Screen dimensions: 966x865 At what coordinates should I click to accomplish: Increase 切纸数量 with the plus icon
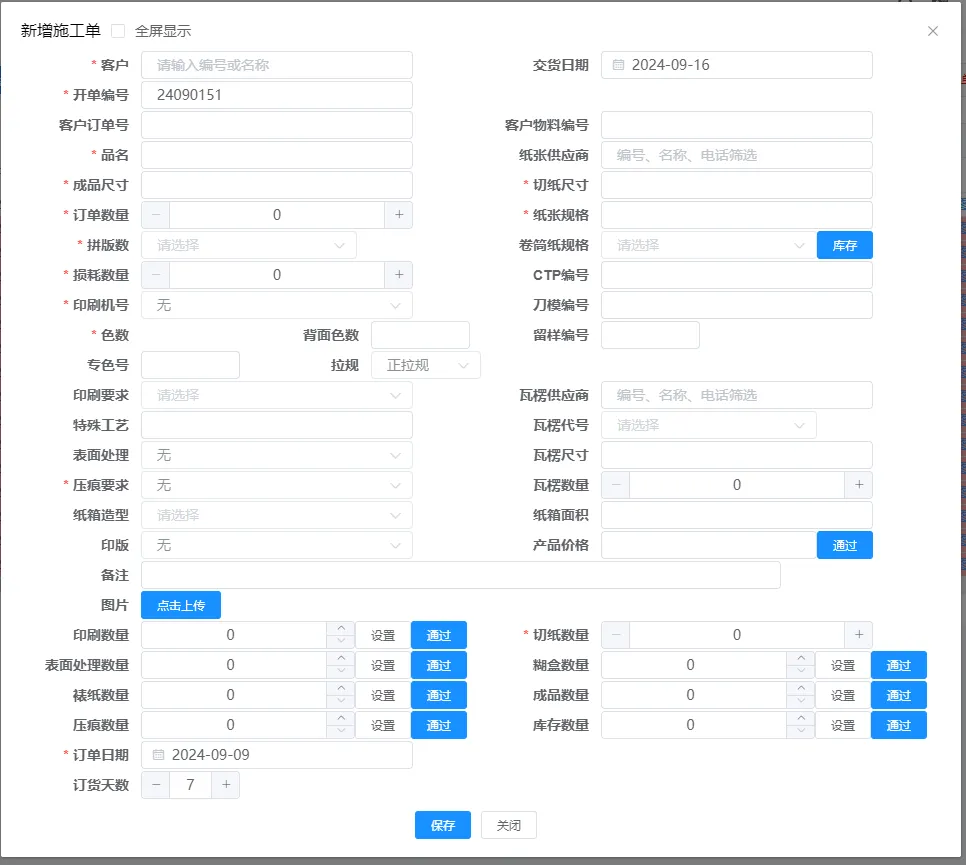(859, 635)
